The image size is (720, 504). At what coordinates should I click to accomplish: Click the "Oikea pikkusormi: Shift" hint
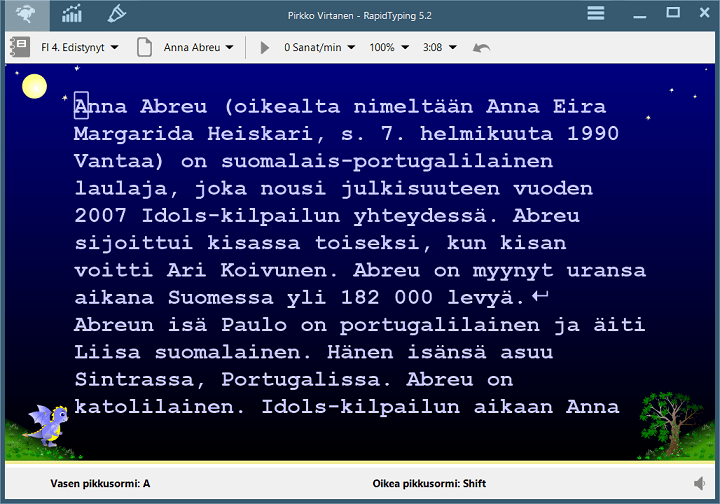[x=429, y=483]
